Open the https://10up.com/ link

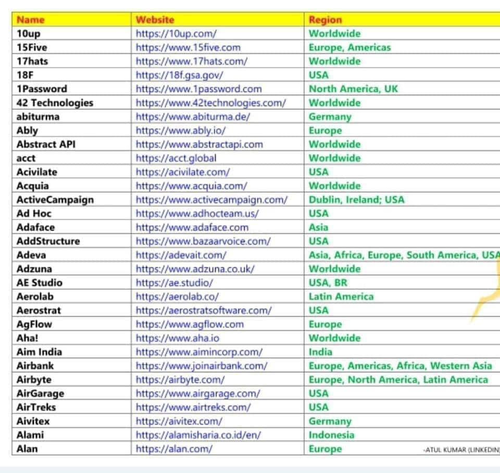tap(176, 34)
